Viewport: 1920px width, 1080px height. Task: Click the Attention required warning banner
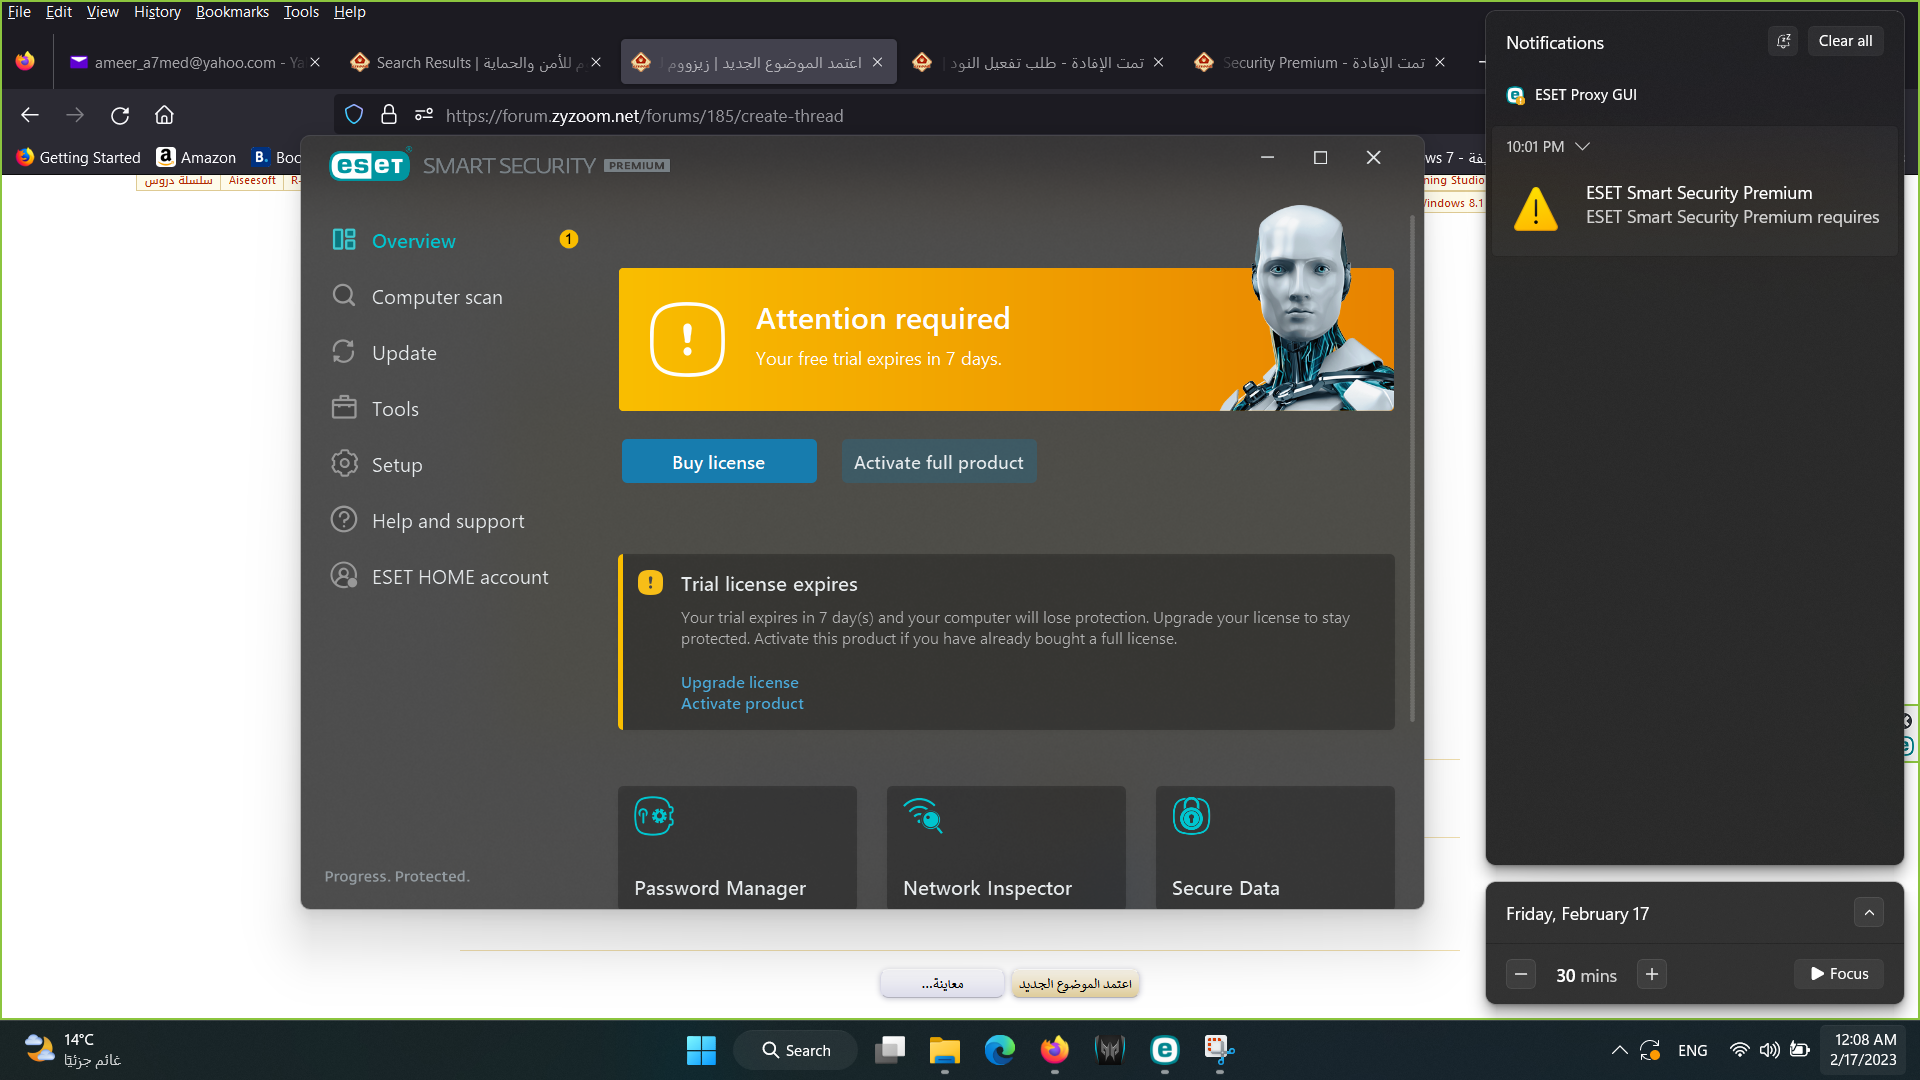pos(1006,339)
